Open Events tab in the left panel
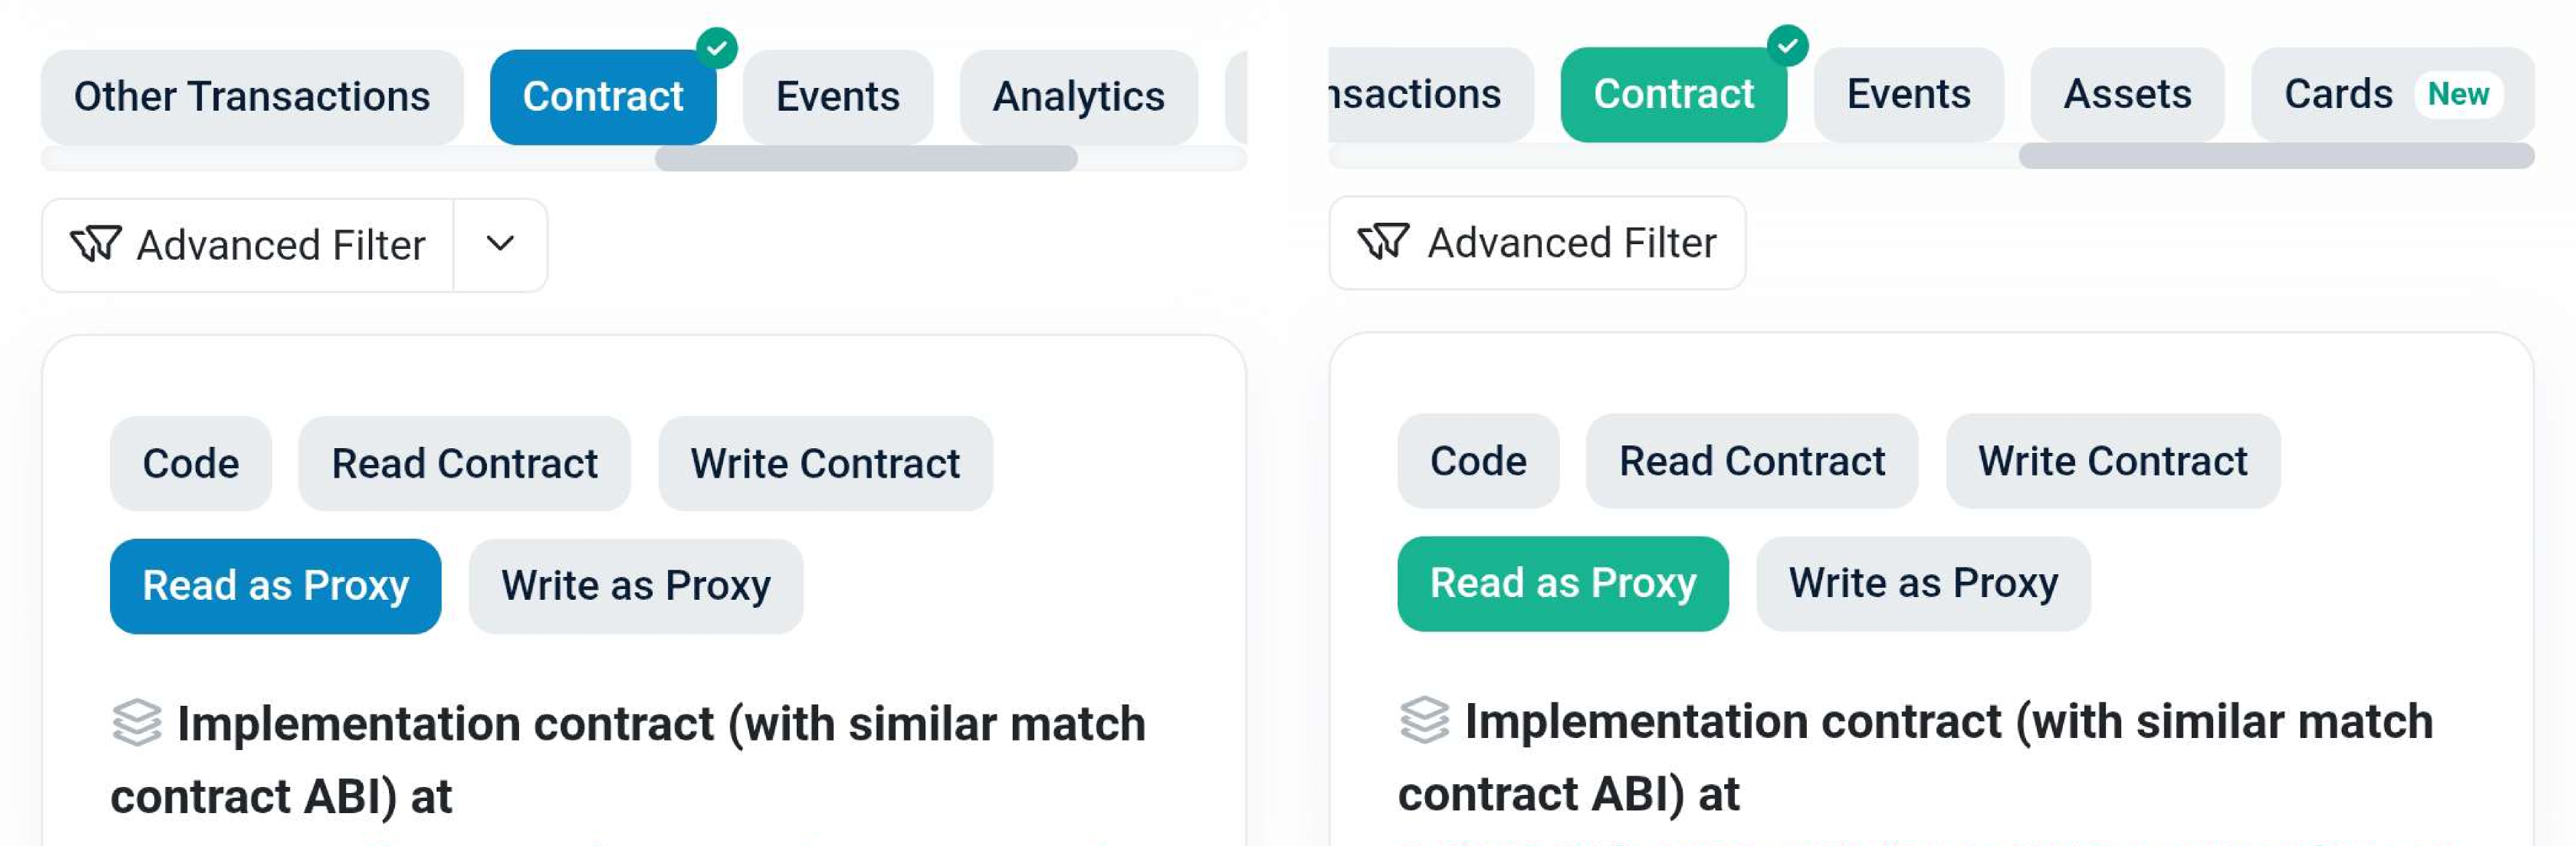The image size is (2576, 846). pyautogui.click(x=837, y=97)
